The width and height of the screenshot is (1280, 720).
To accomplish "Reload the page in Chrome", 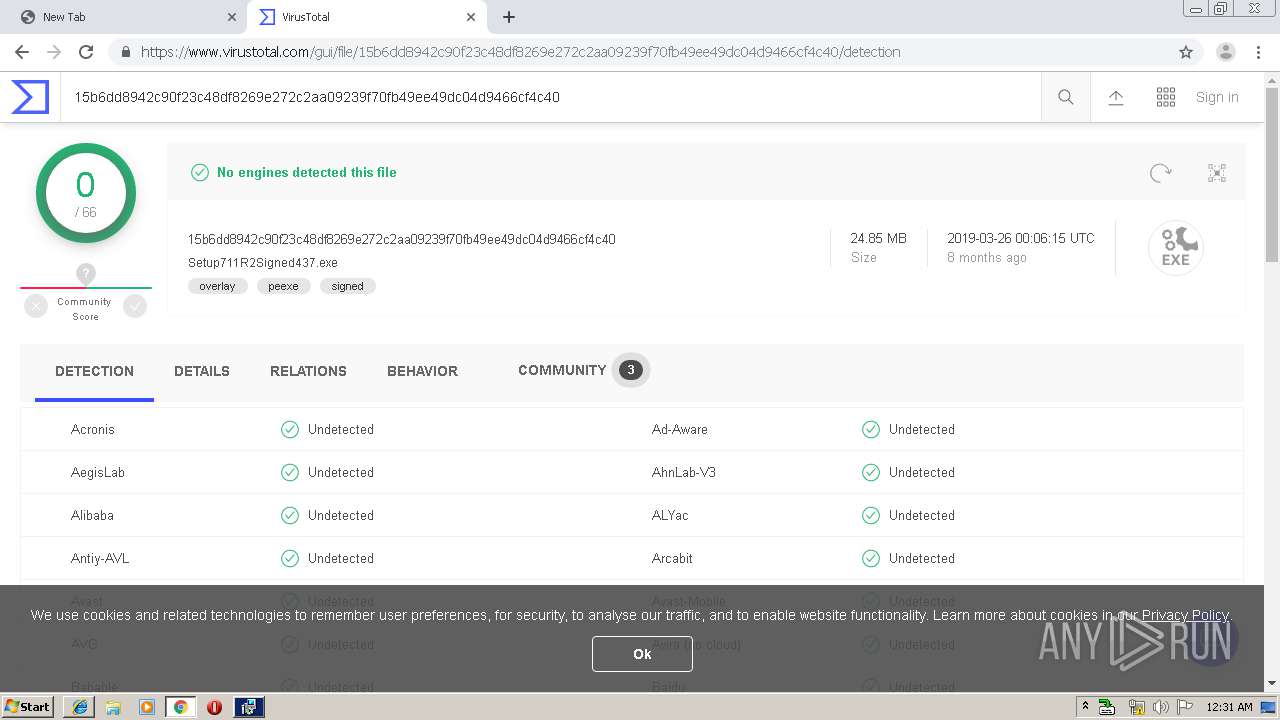I will [86, 52].
